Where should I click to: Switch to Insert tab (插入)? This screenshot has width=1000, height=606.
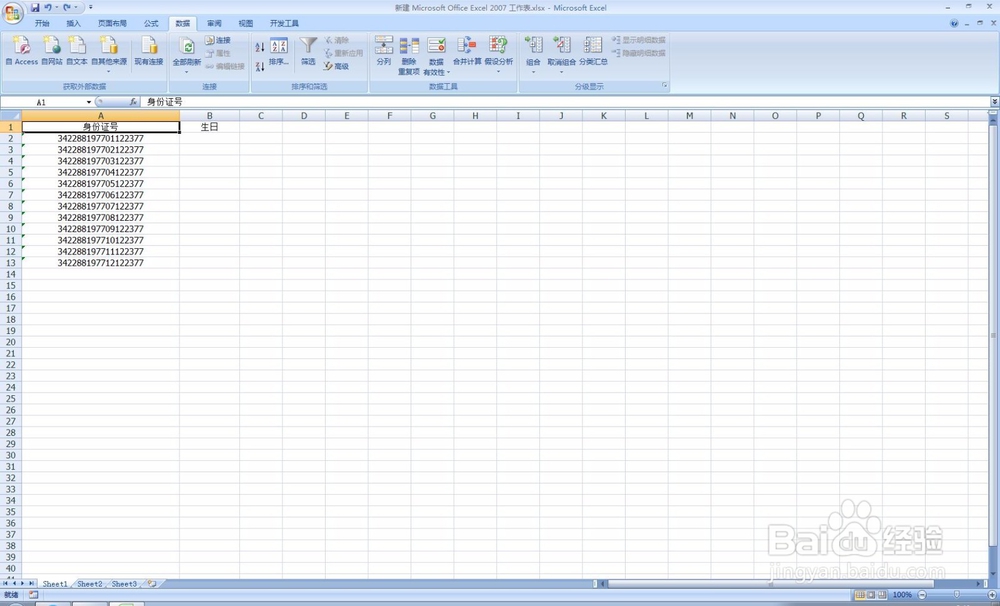(x=73, y=24)
